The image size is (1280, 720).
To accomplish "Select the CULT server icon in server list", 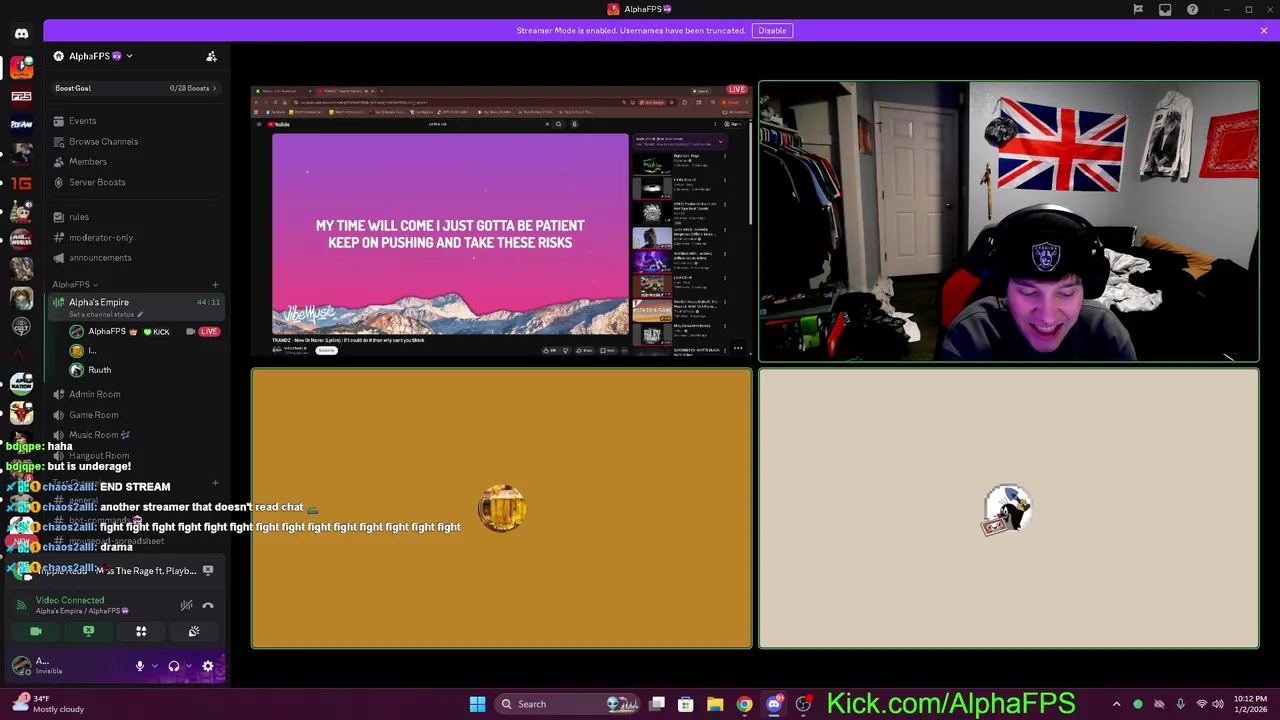I will [21, 327].
